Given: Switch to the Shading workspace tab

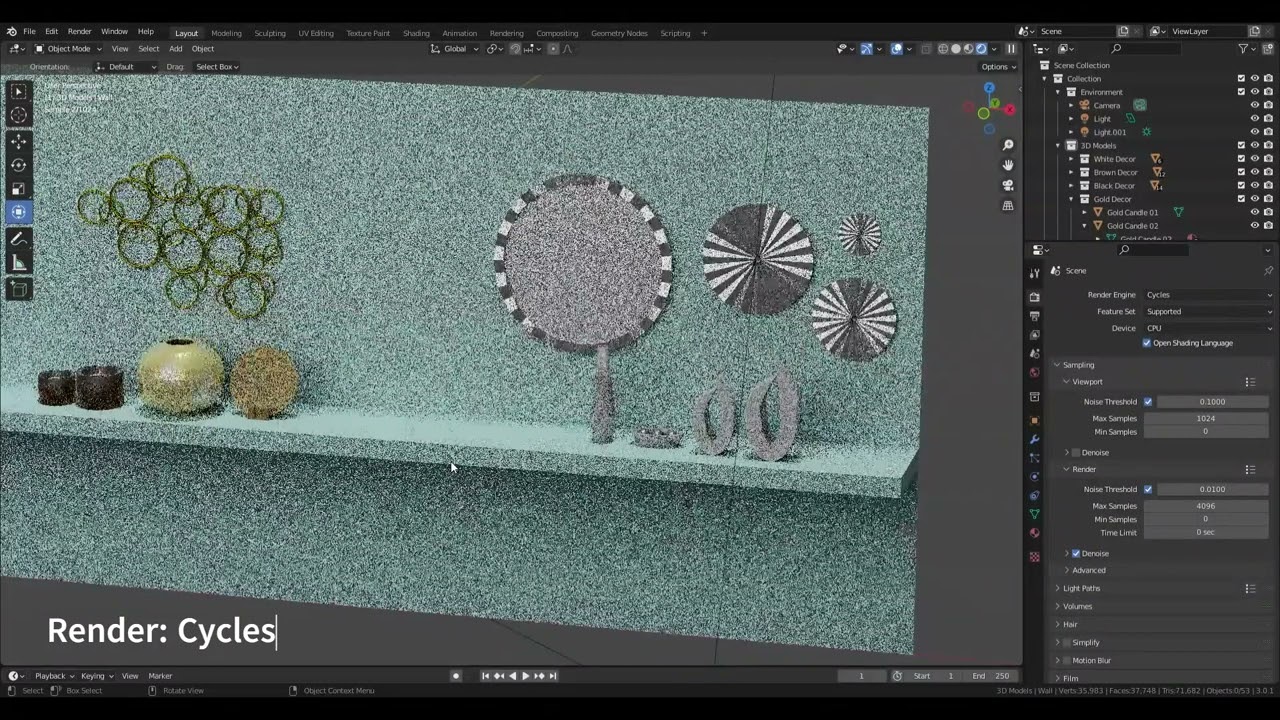Looking at the screenshot, I should click(416, 33).
